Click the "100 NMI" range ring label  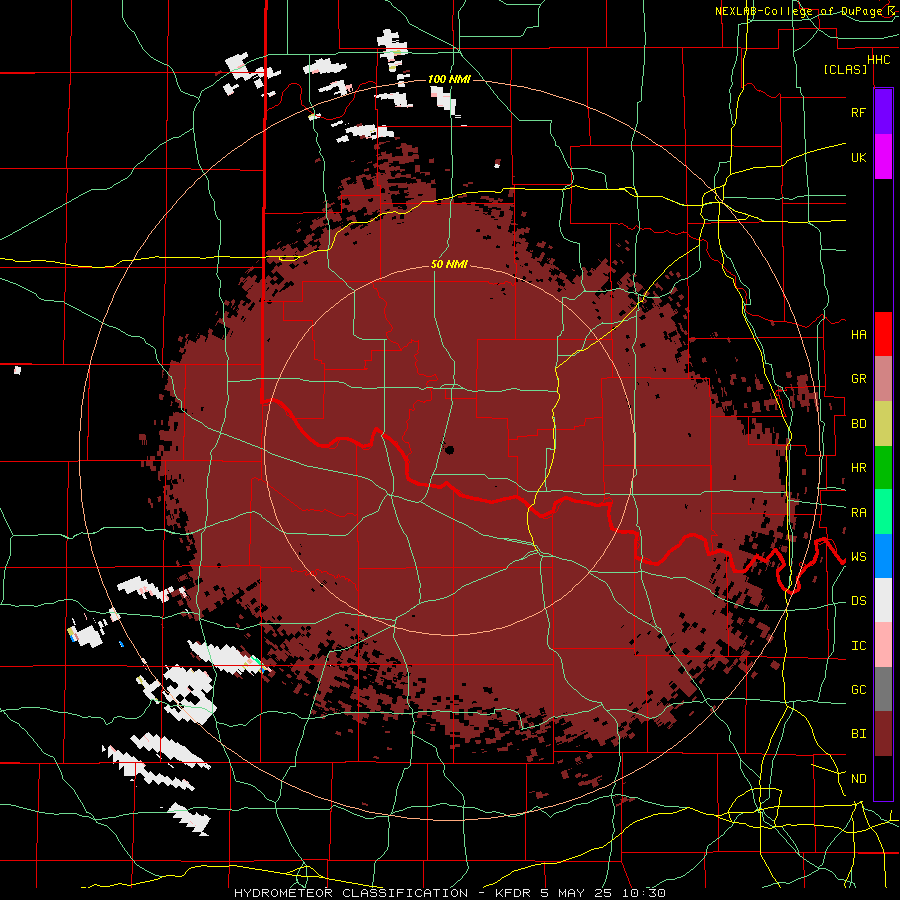point(449,79)
